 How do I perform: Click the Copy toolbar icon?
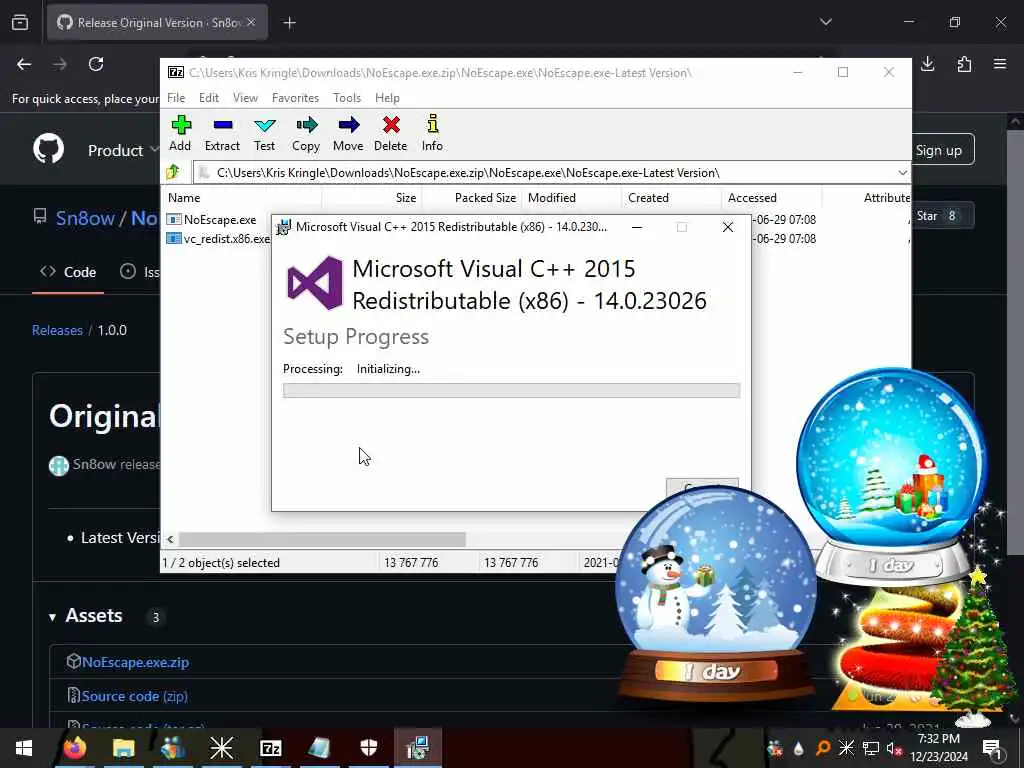click(x=306, y=133)
